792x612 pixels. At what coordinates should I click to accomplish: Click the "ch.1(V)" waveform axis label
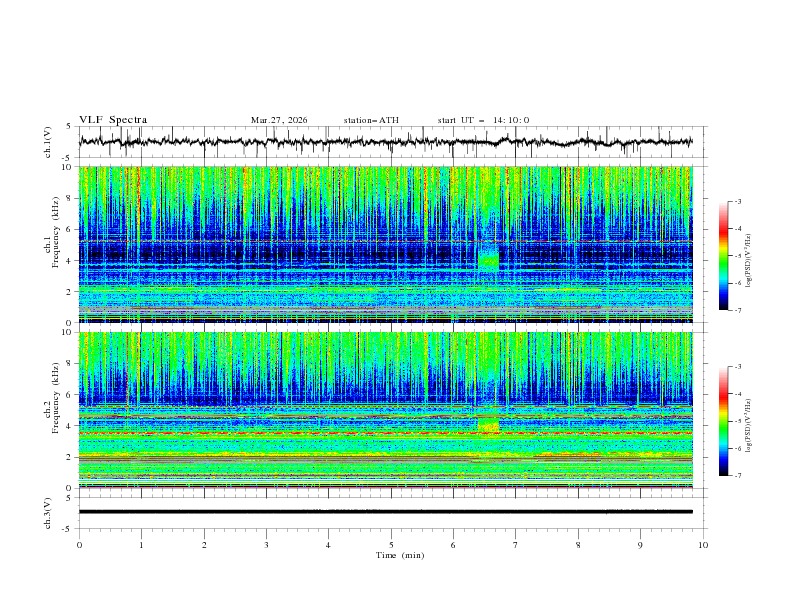[x=48, y=142]
